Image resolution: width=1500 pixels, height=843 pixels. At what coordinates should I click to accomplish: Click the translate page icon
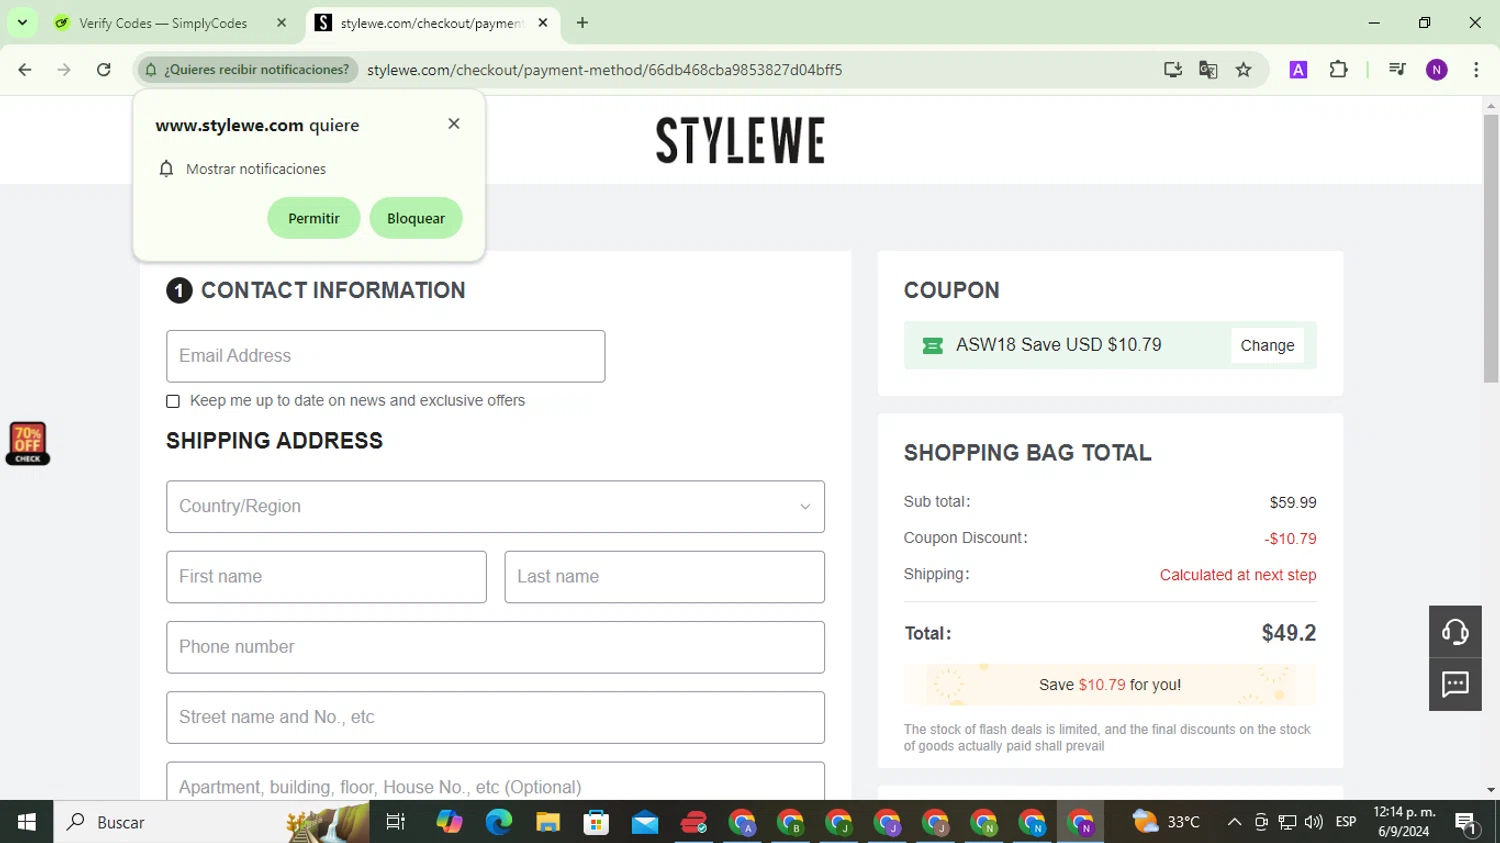tap(1208, 70)
